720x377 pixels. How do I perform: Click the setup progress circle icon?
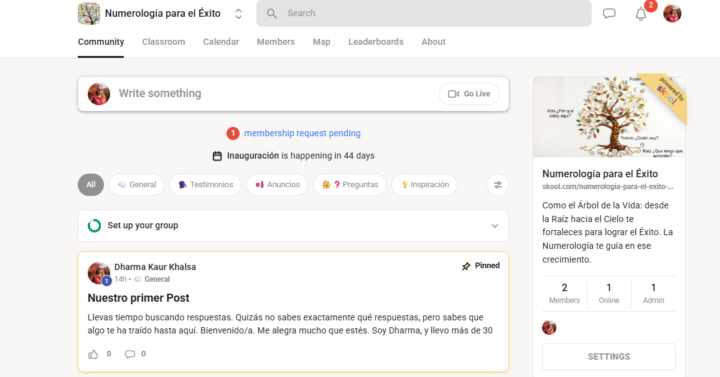click(x=94, y=225)
